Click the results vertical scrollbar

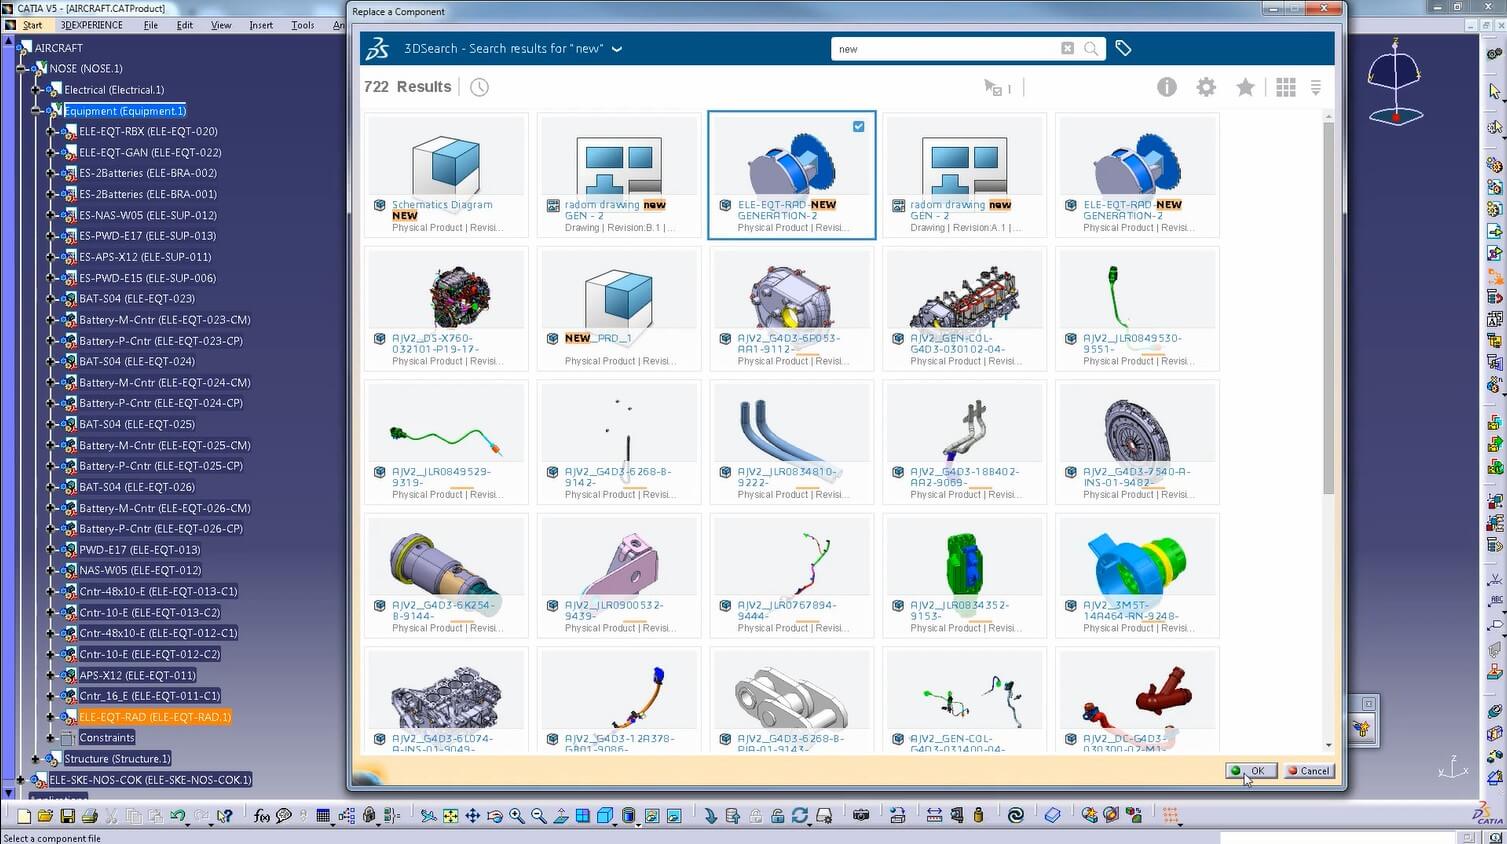point(1328,308)
